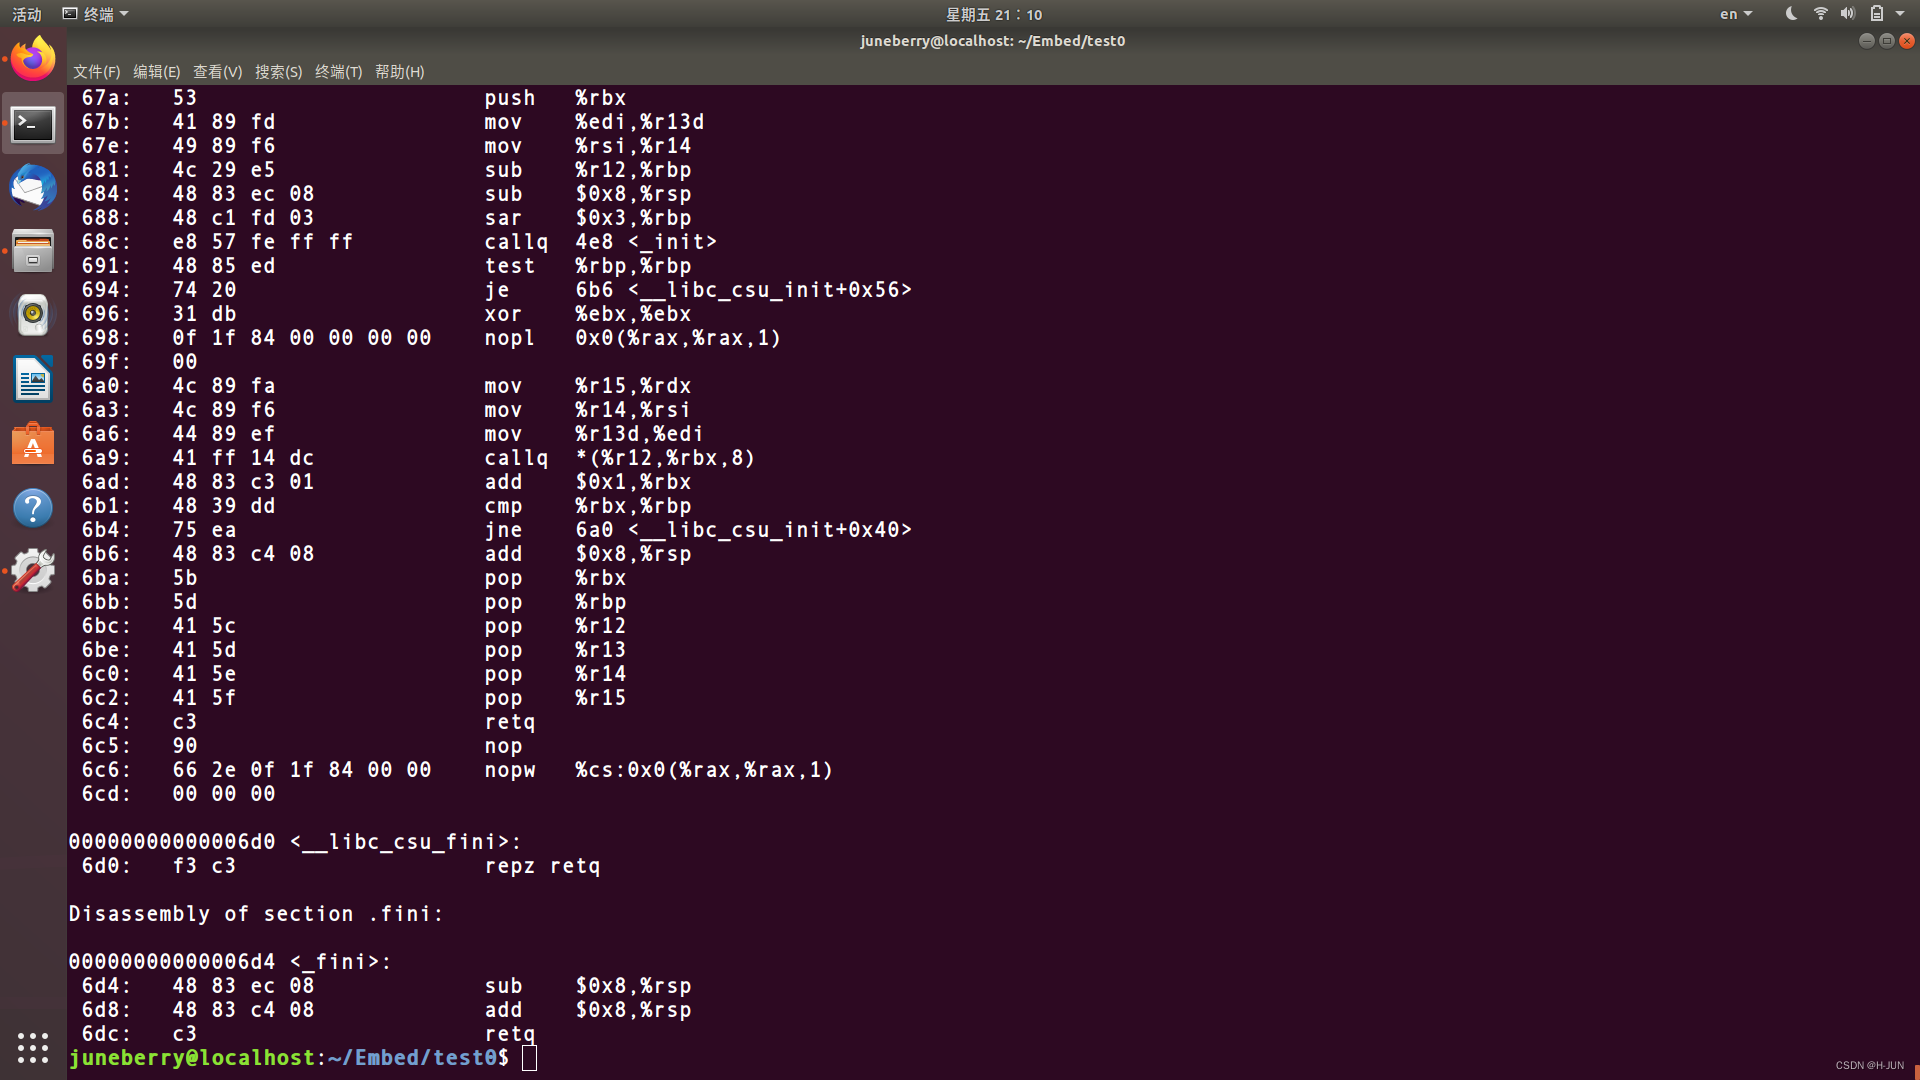Open the Help question-mark icon
The image size is (1920, 1080).
(x=33, y=508)
